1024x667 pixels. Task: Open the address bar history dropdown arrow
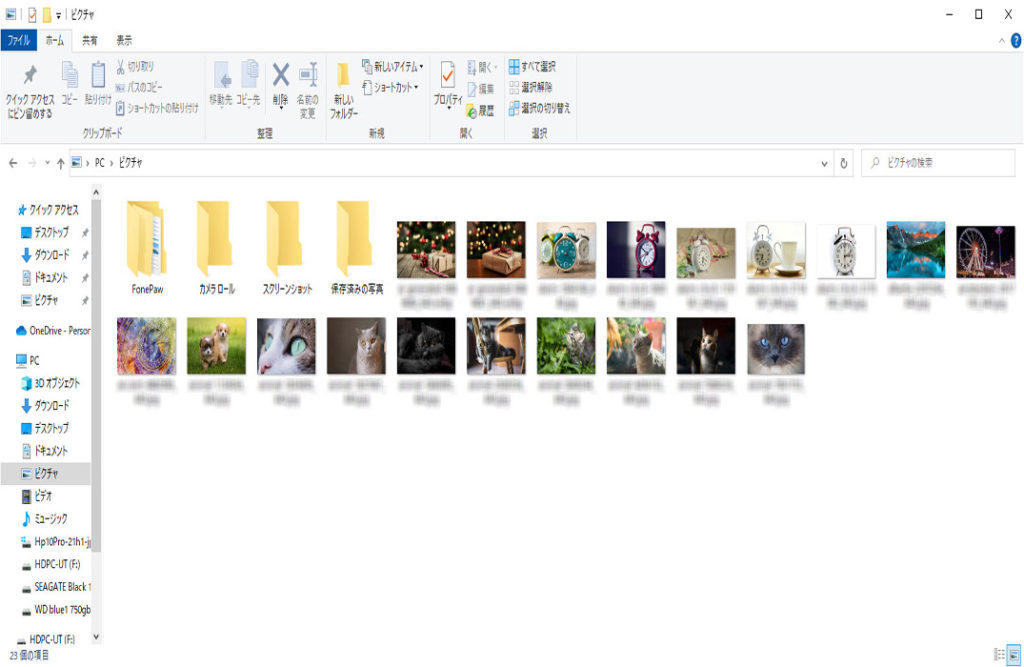[824, 163]
